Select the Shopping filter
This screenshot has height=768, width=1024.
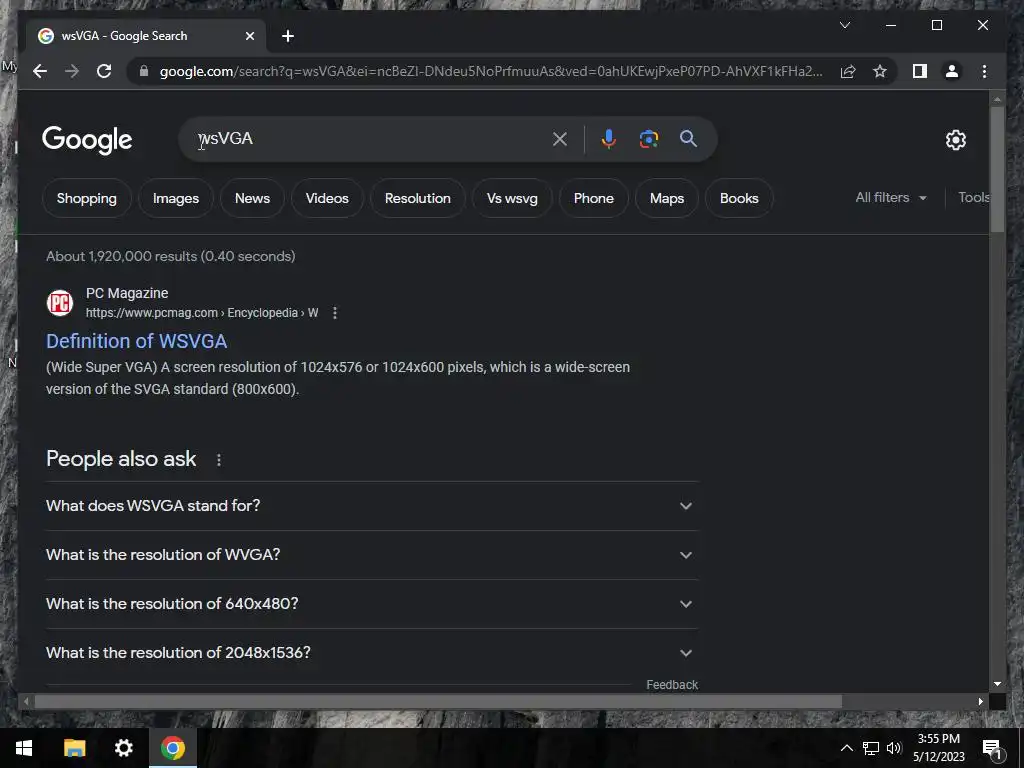(86, 198)
